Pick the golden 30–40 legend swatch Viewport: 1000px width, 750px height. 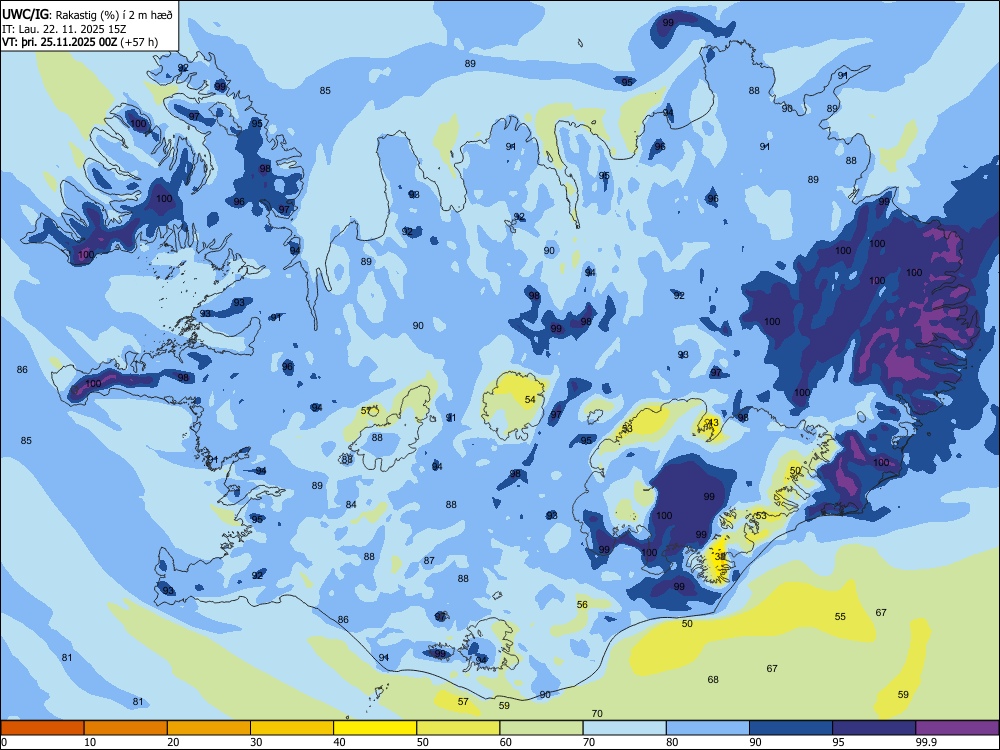point(292,728)
